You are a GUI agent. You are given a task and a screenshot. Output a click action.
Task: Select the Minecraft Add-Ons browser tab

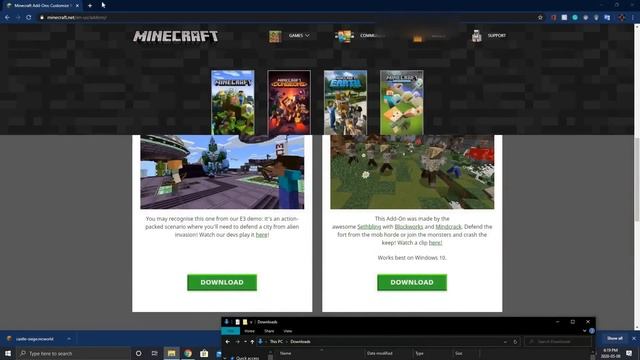pyautogui.click(x=42, y=6)
